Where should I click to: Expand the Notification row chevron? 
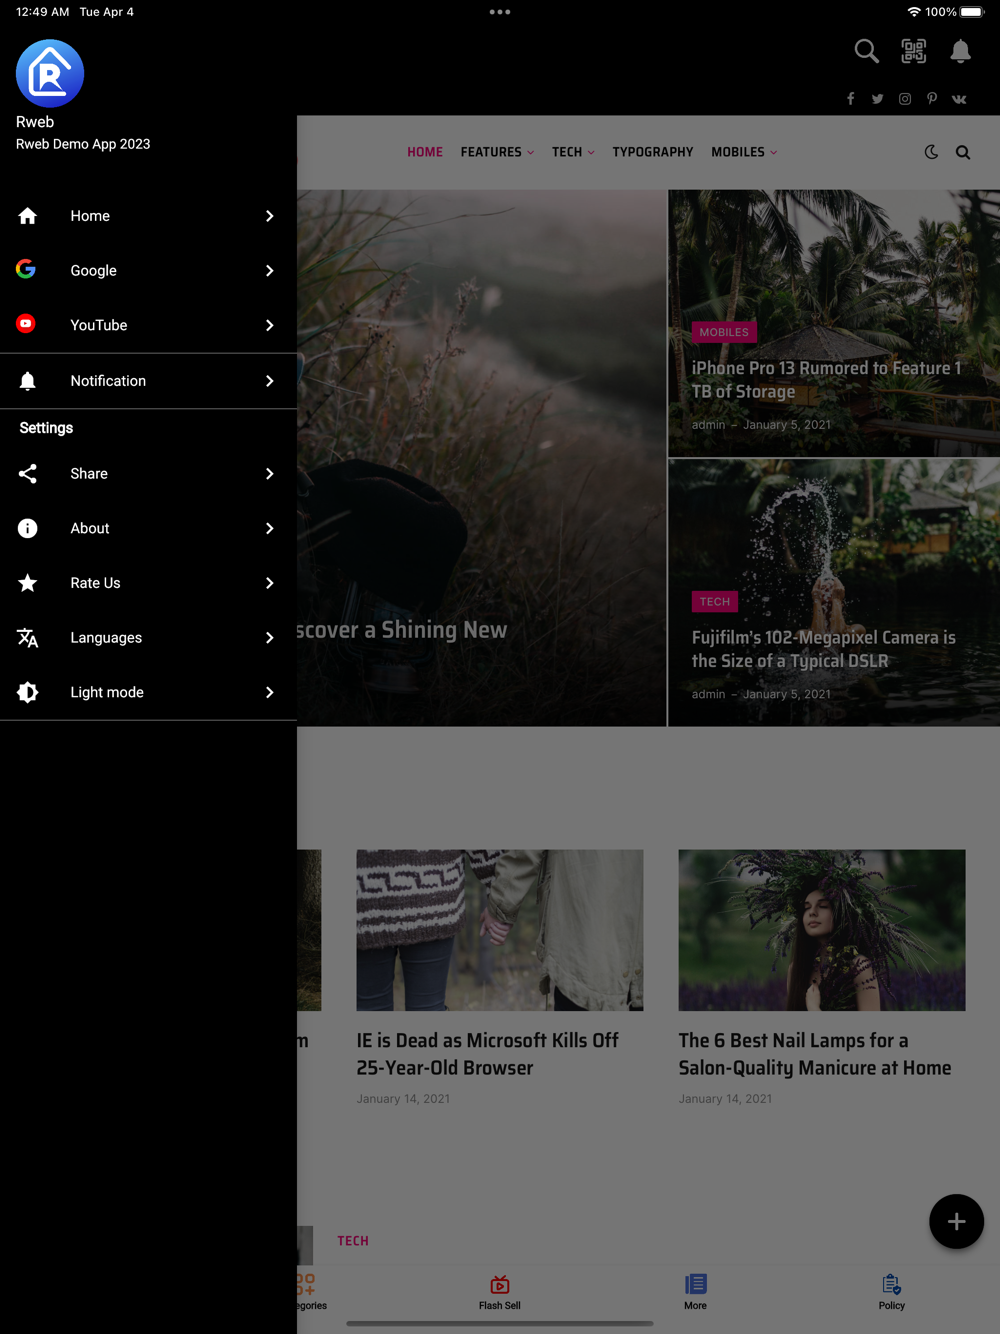pos(270,381)
